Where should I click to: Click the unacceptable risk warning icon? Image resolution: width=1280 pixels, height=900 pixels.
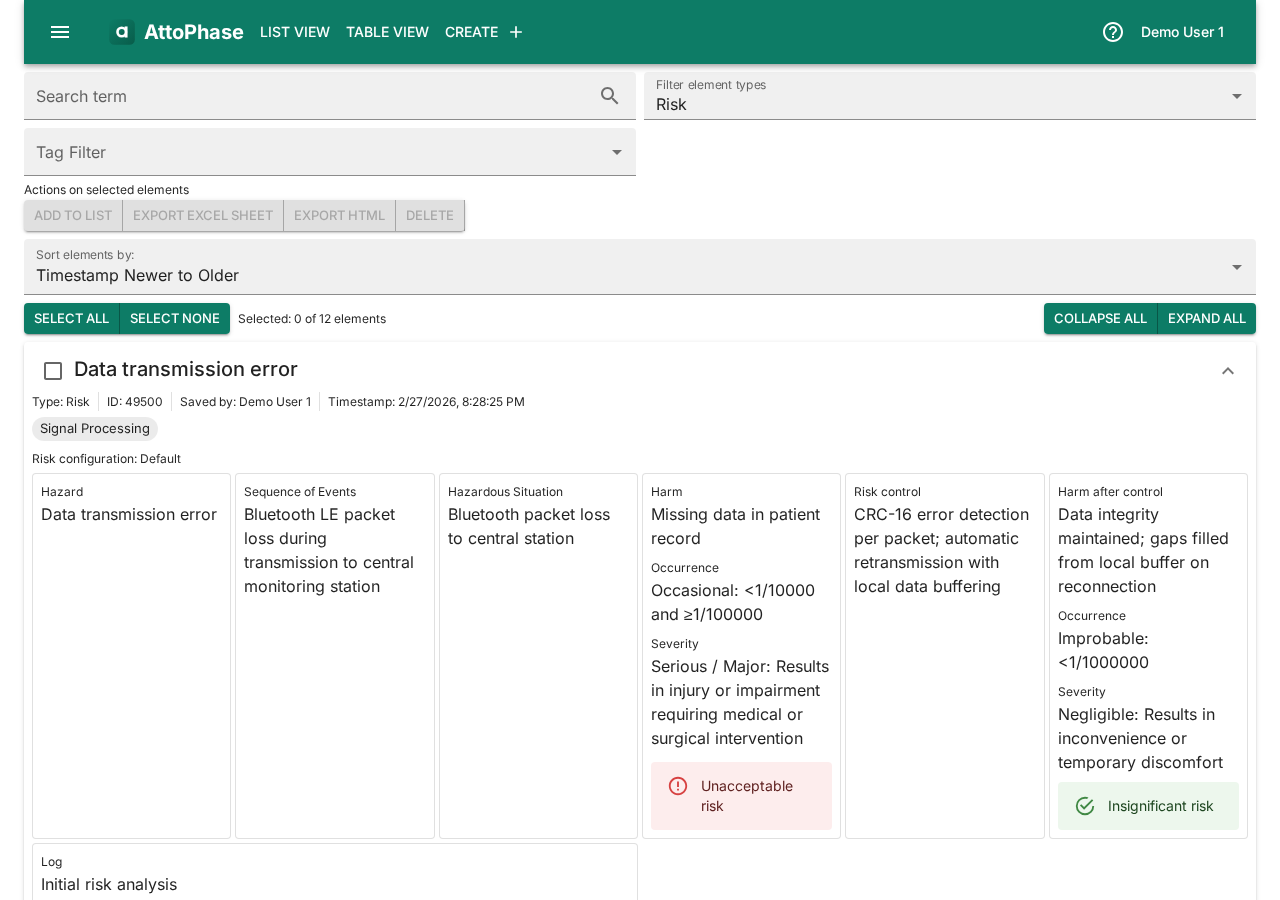click(x=679, y=788)
